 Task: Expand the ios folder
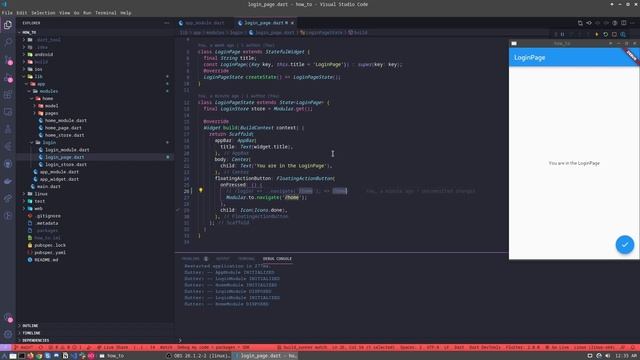[x=95, y=69]
